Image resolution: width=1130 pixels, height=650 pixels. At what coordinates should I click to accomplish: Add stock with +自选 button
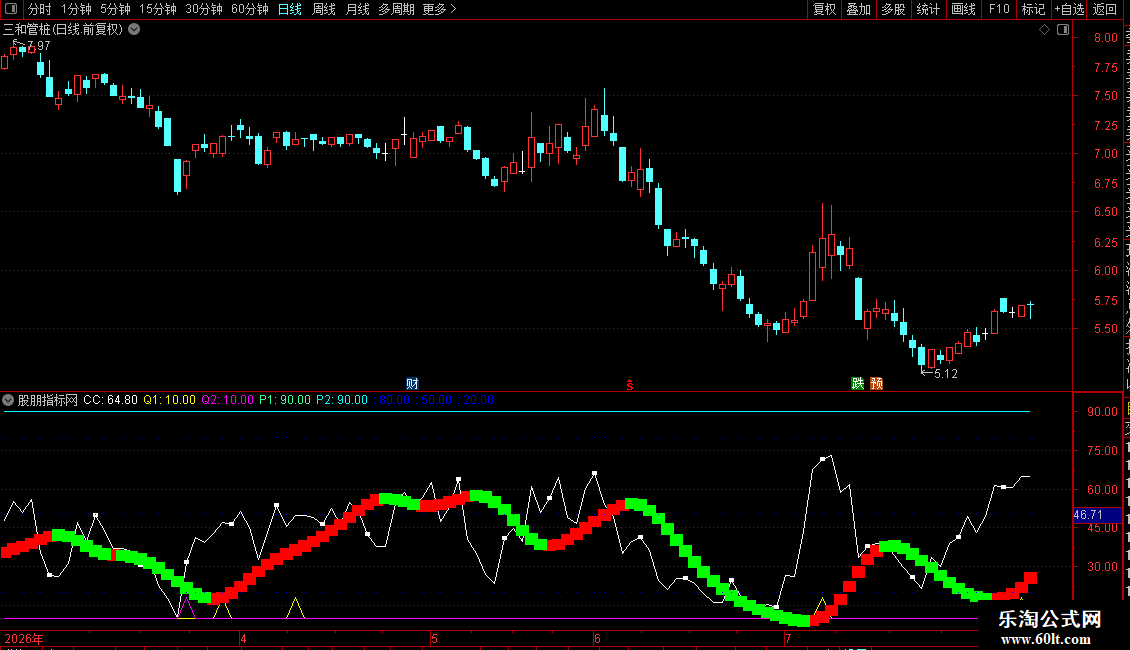tap(1069, 9)
